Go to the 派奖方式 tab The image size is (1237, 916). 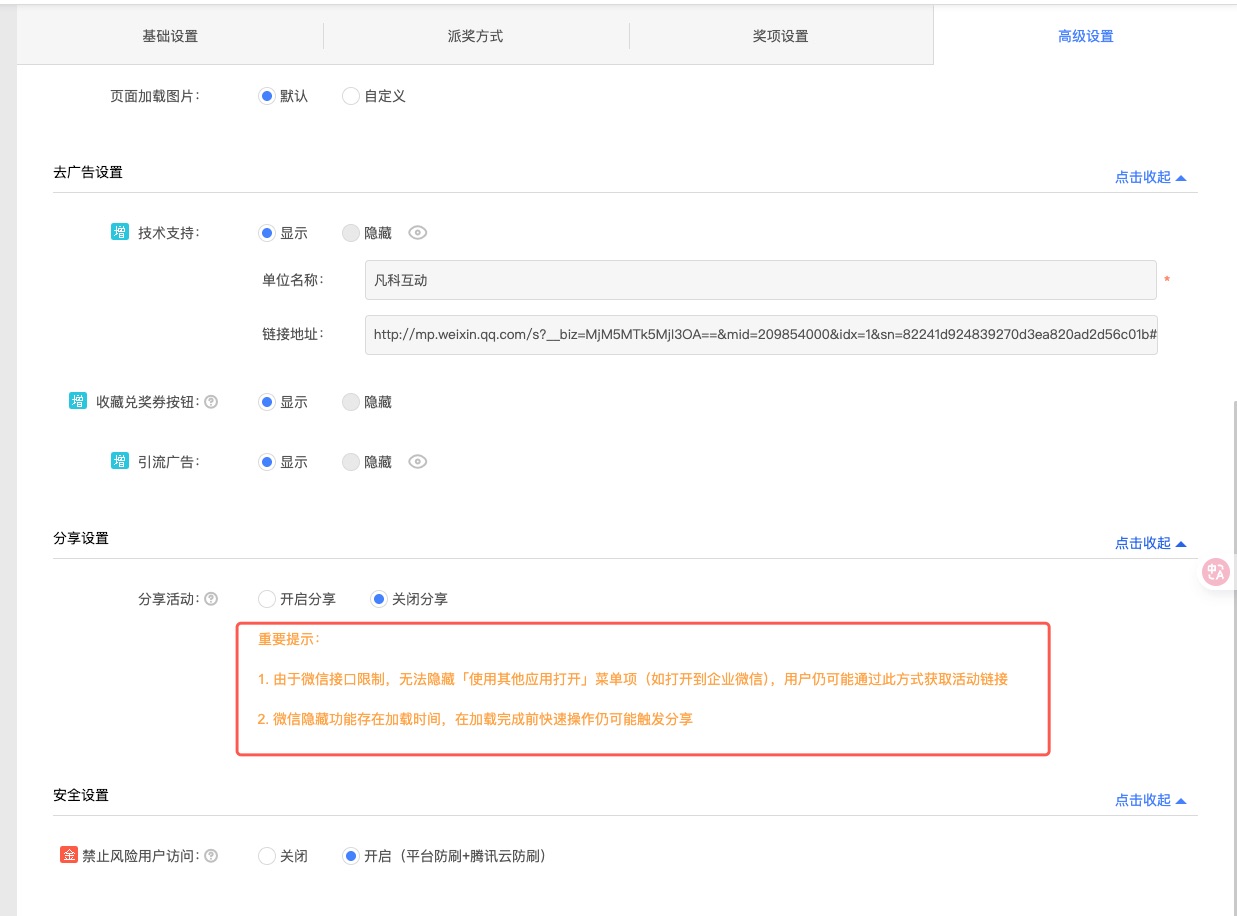[475, 36]
